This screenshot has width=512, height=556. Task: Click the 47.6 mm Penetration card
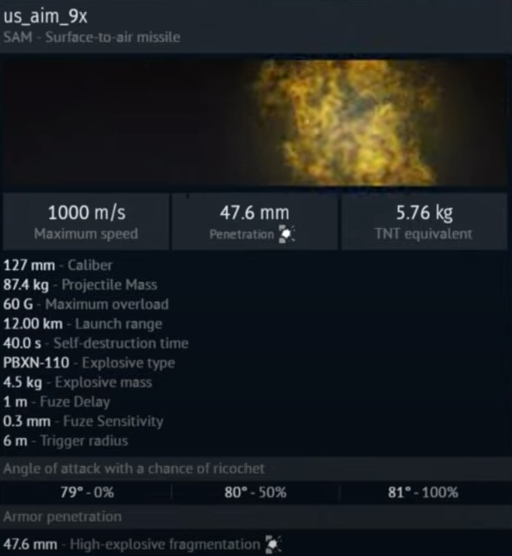click(x=254, y=222)
